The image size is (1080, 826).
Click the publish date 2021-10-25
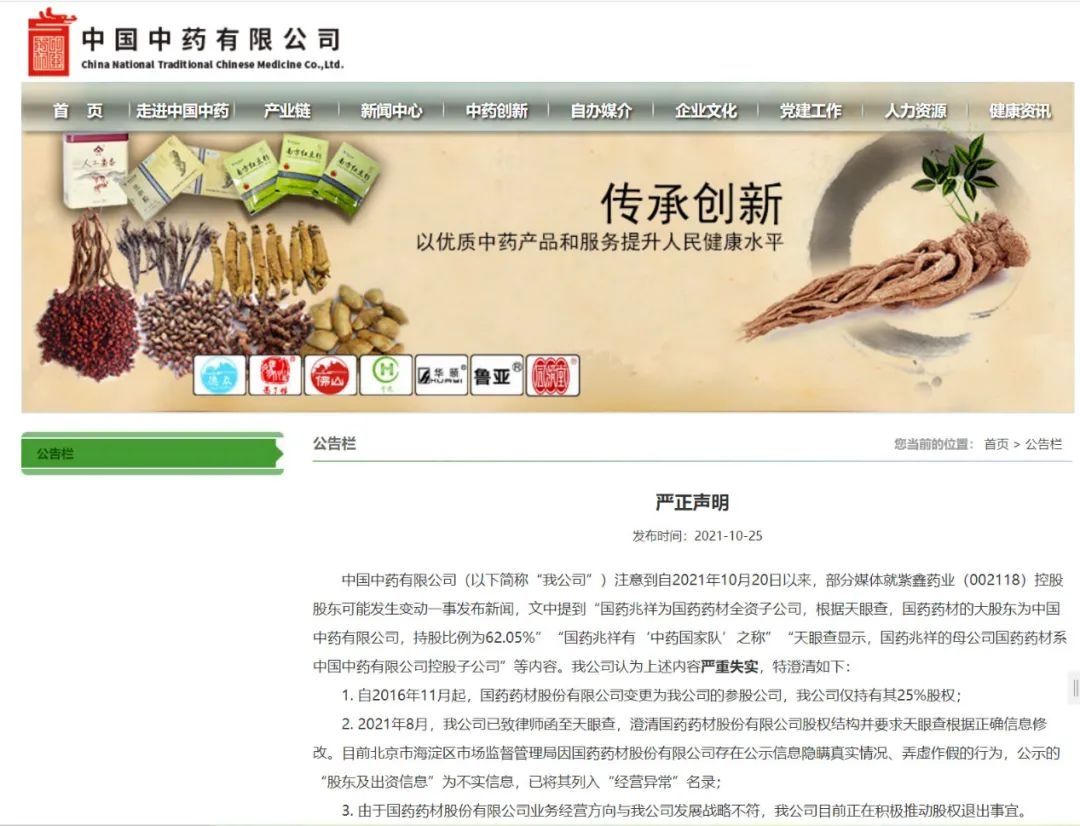click(728, 536)
